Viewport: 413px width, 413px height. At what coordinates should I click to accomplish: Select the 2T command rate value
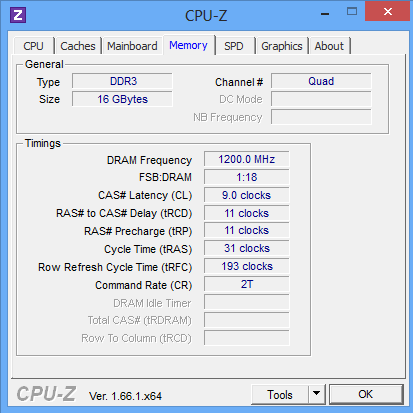tap(247, 284)
